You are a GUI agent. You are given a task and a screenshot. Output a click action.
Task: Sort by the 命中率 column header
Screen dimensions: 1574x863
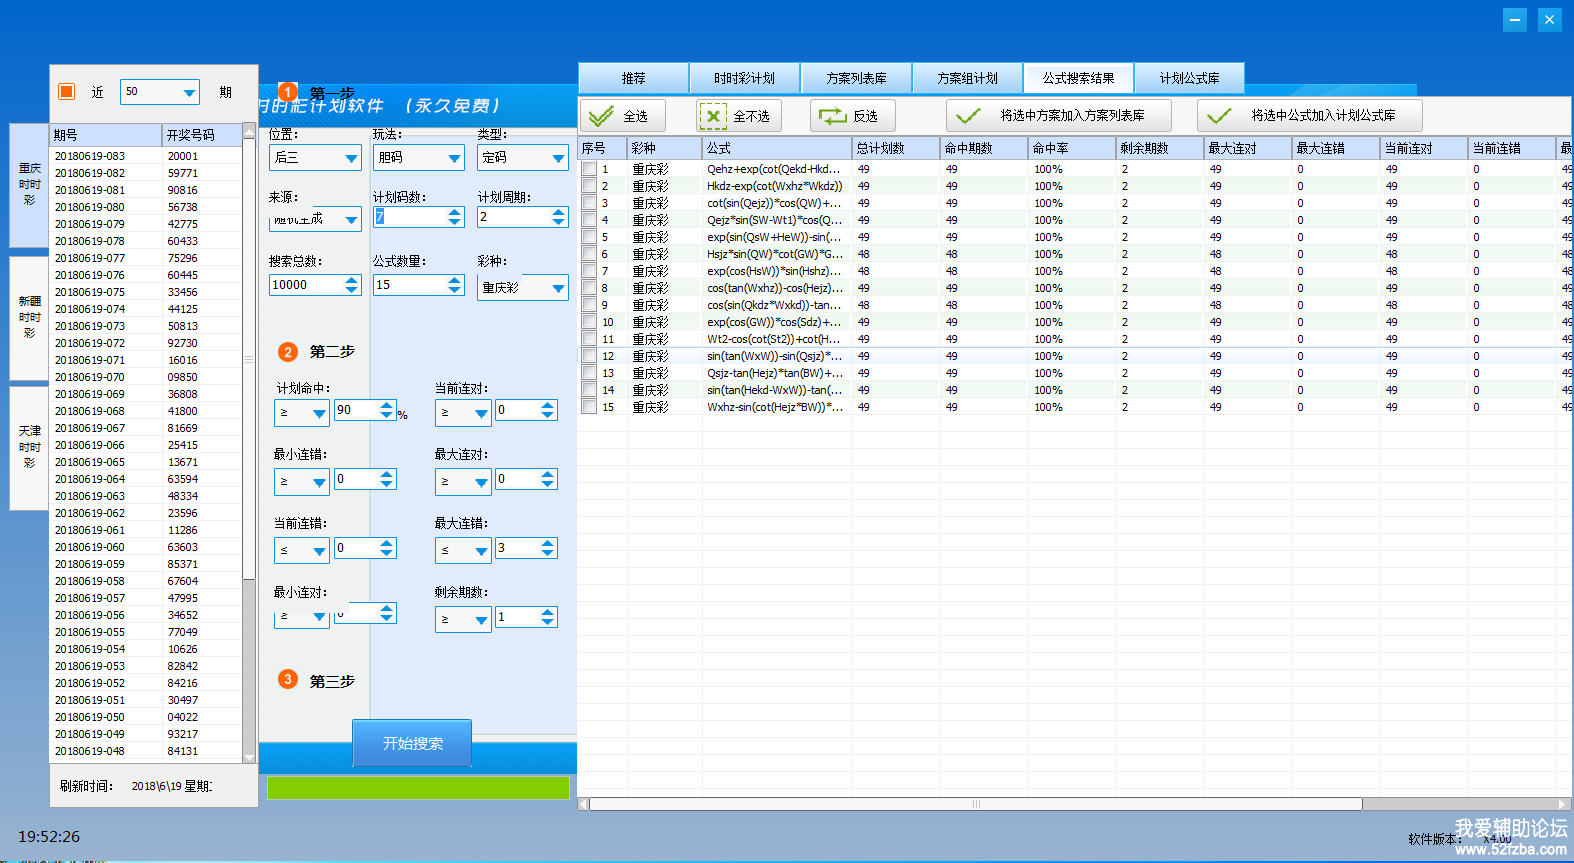tap(1071, 148)
